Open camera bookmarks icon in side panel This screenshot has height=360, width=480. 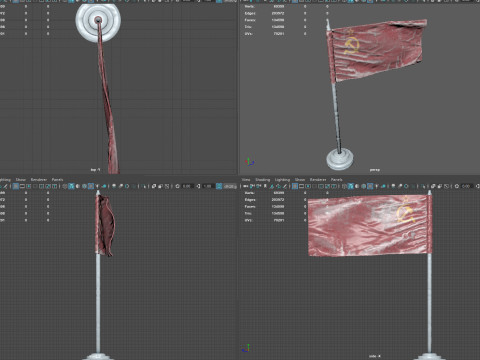pyautogui.click(x=265, y=186)
